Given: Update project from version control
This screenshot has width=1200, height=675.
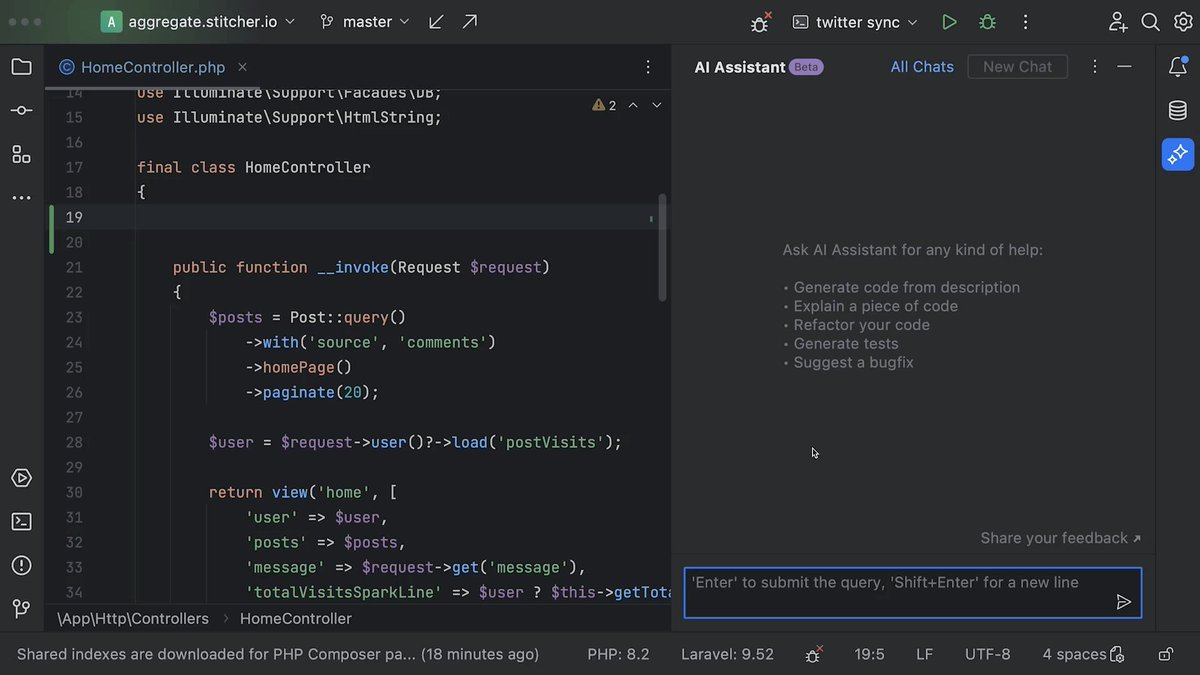Looking at the screenshot, I should pyautogui.click(x=435, y=21).
